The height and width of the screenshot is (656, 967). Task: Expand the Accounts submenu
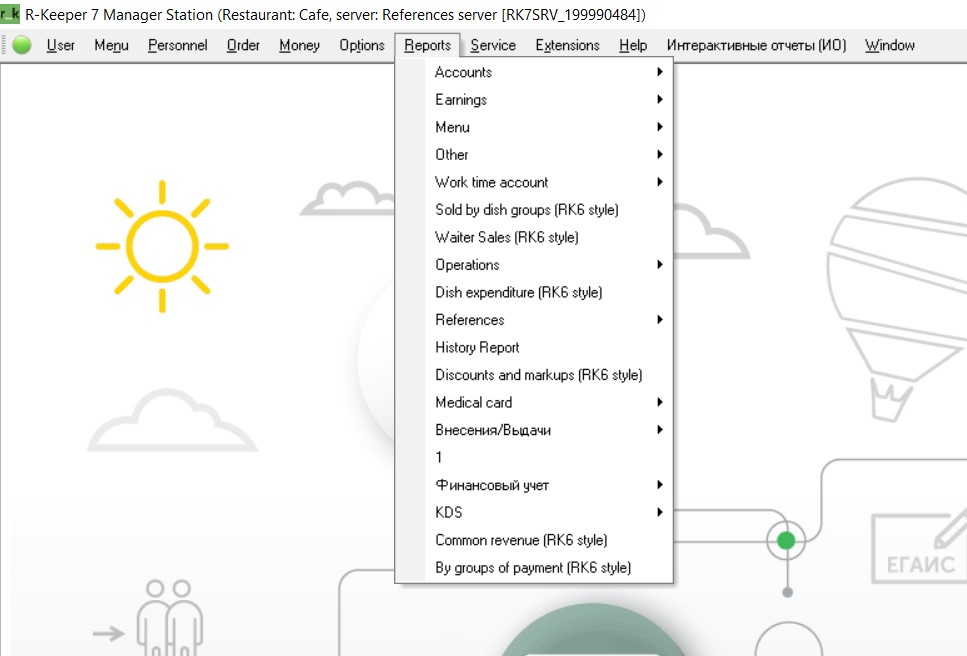coord(533,72)
